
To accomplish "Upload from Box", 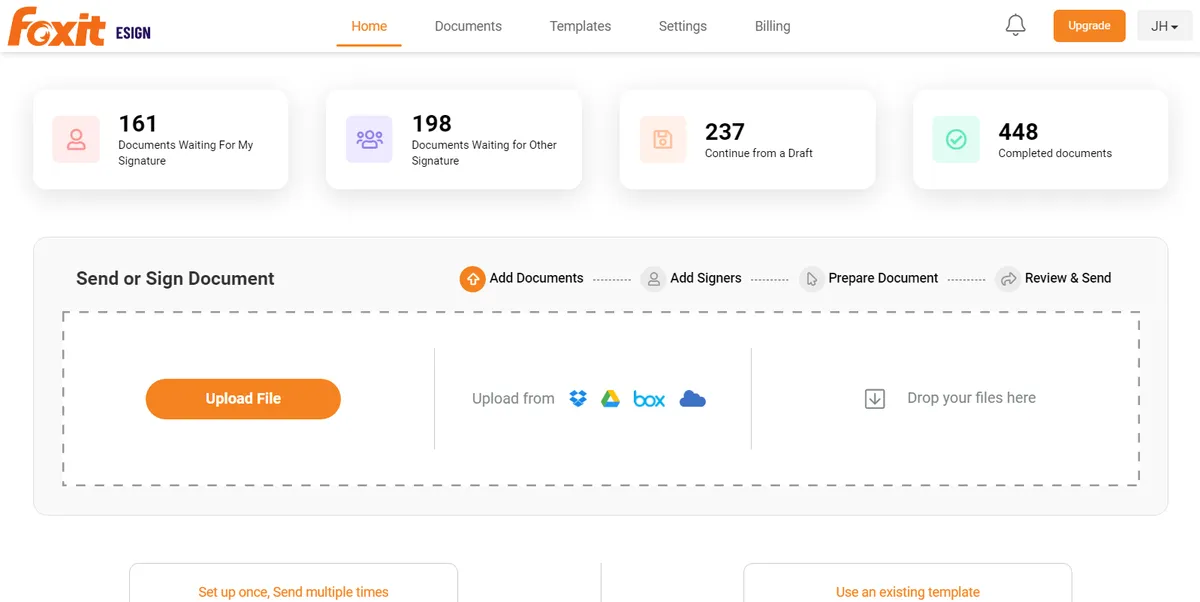I will coord(649,399).
